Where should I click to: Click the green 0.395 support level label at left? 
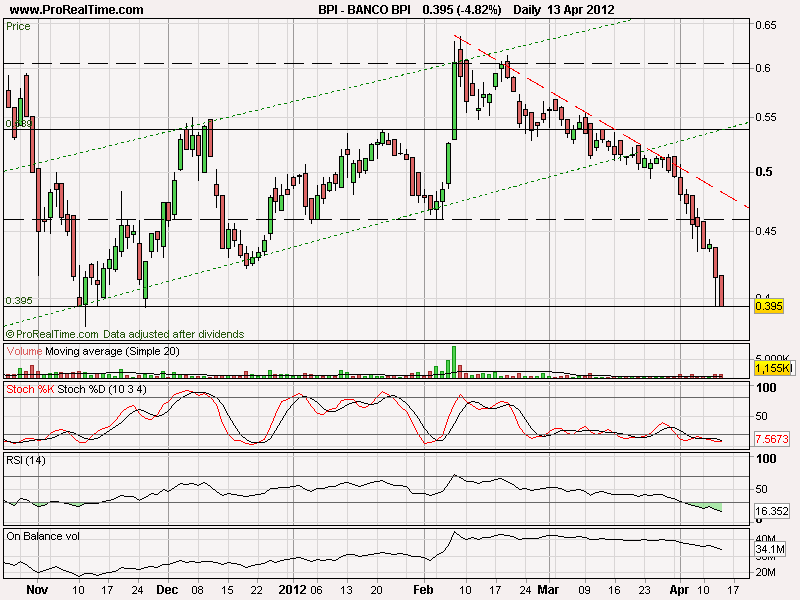pos(19,301)
